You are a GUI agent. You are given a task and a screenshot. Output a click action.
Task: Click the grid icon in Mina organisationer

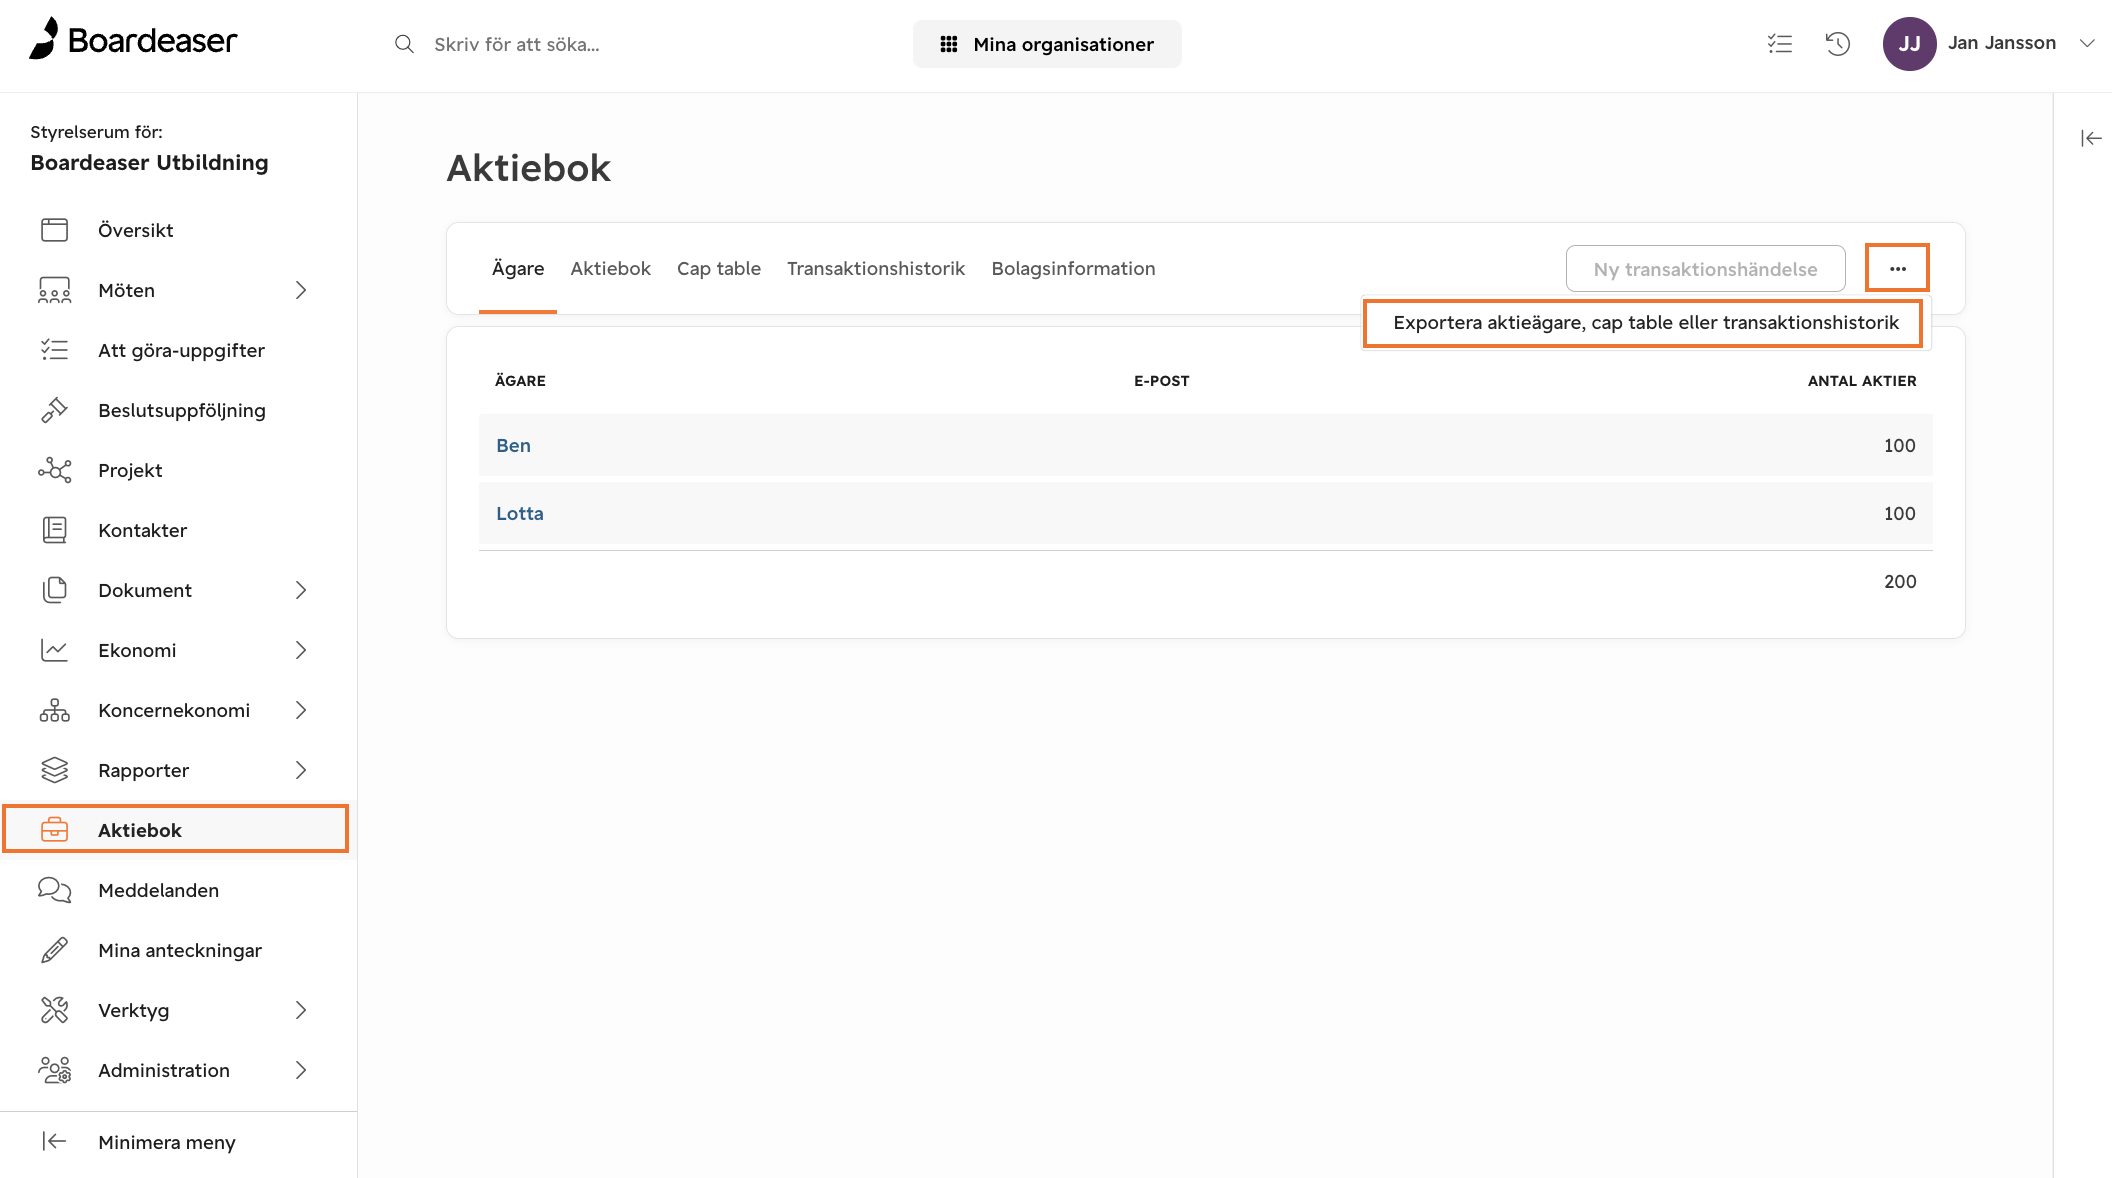[949, 44]
